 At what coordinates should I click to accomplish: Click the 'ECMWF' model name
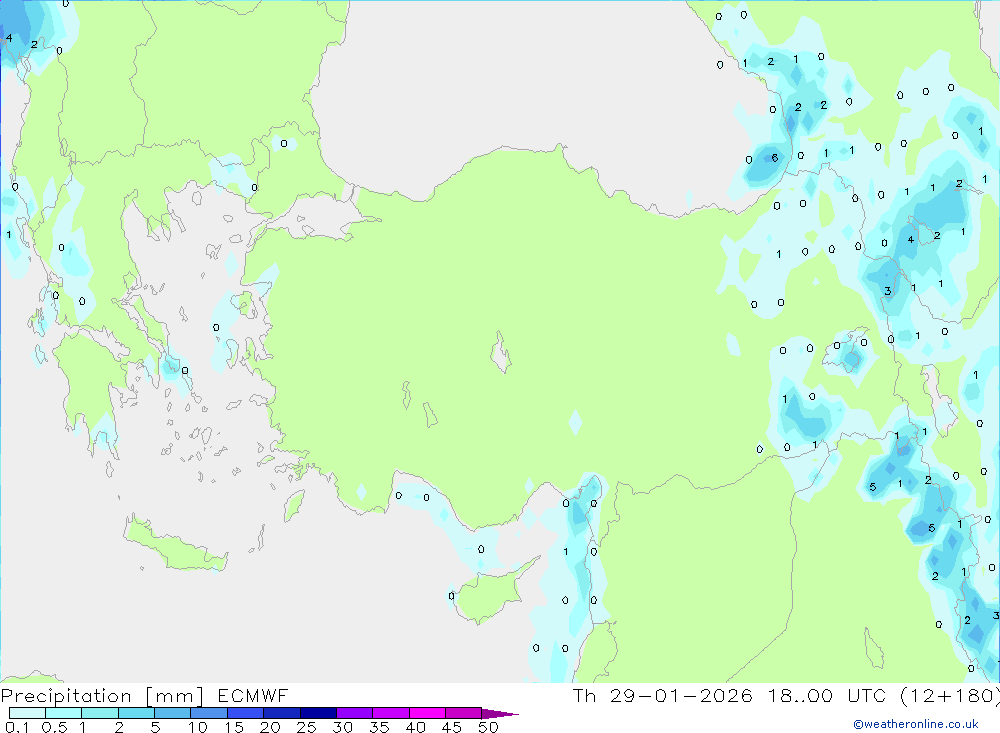[x=253, y=695]
